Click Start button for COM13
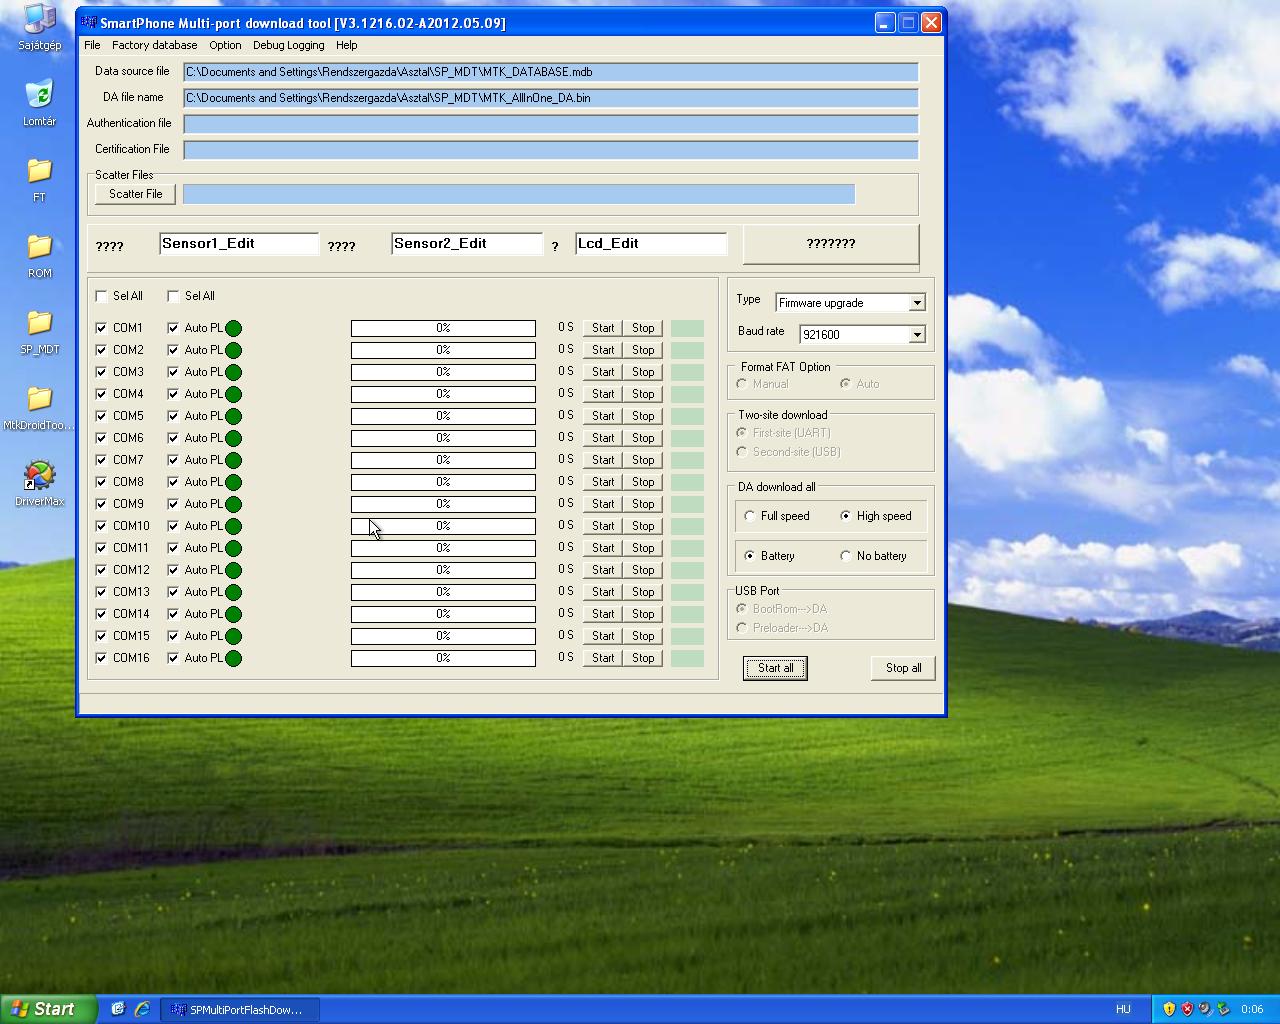 (x=603, y=592)
